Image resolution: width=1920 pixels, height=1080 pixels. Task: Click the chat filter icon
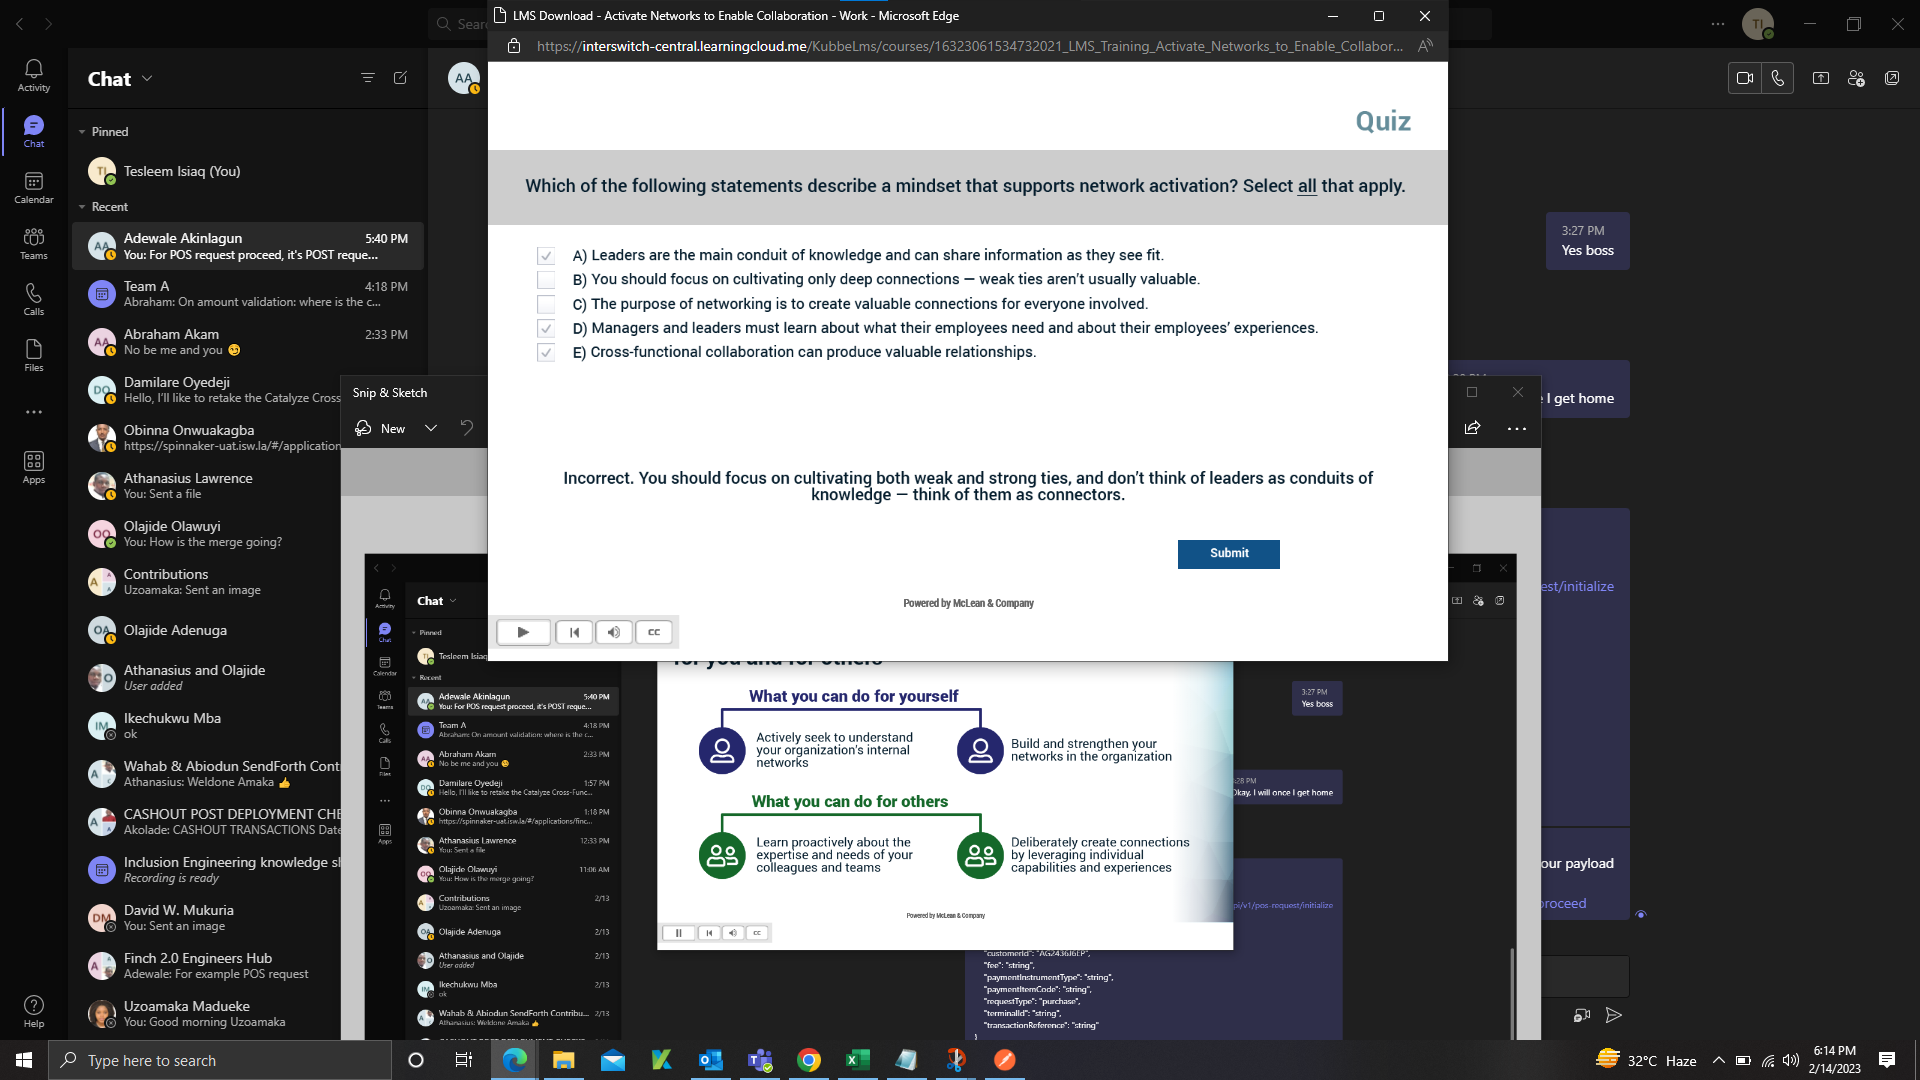367,78
